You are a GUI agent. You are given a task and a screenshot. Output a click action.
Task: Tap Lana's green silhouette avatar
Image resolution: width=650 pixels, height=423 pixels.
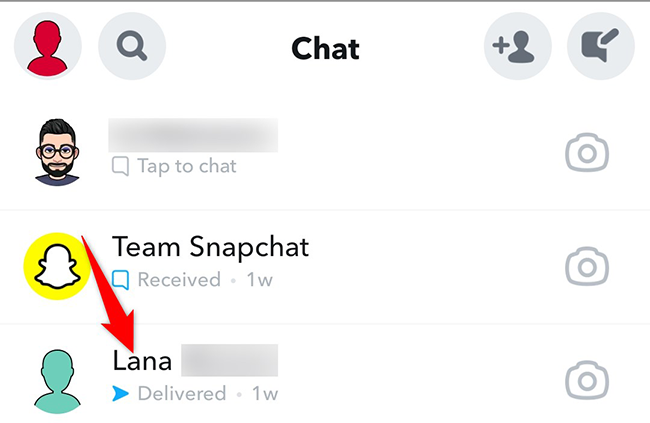tap(57, 381)
